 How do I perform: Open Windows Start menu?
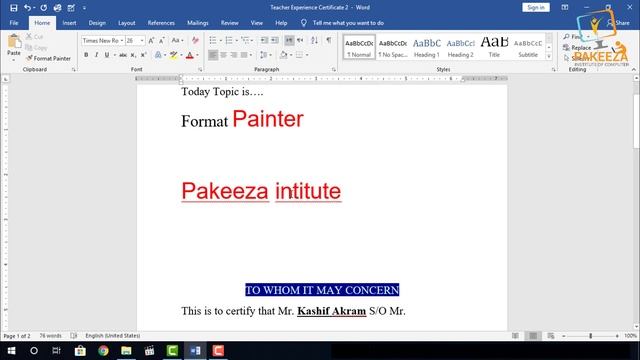[x=11, y=351]
